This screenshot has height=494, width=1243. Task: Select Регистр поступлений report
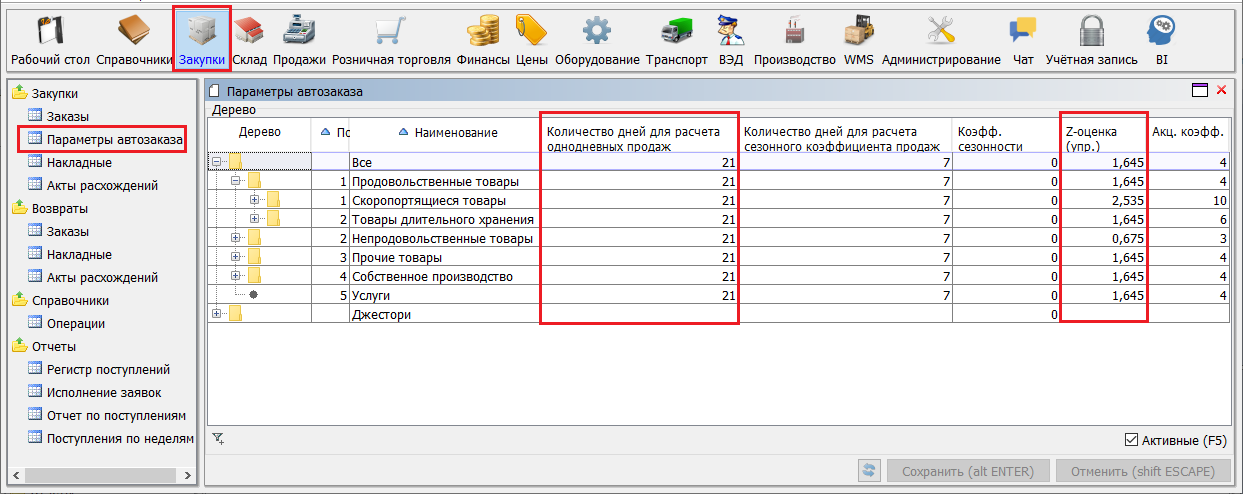(x=108, y=369)
